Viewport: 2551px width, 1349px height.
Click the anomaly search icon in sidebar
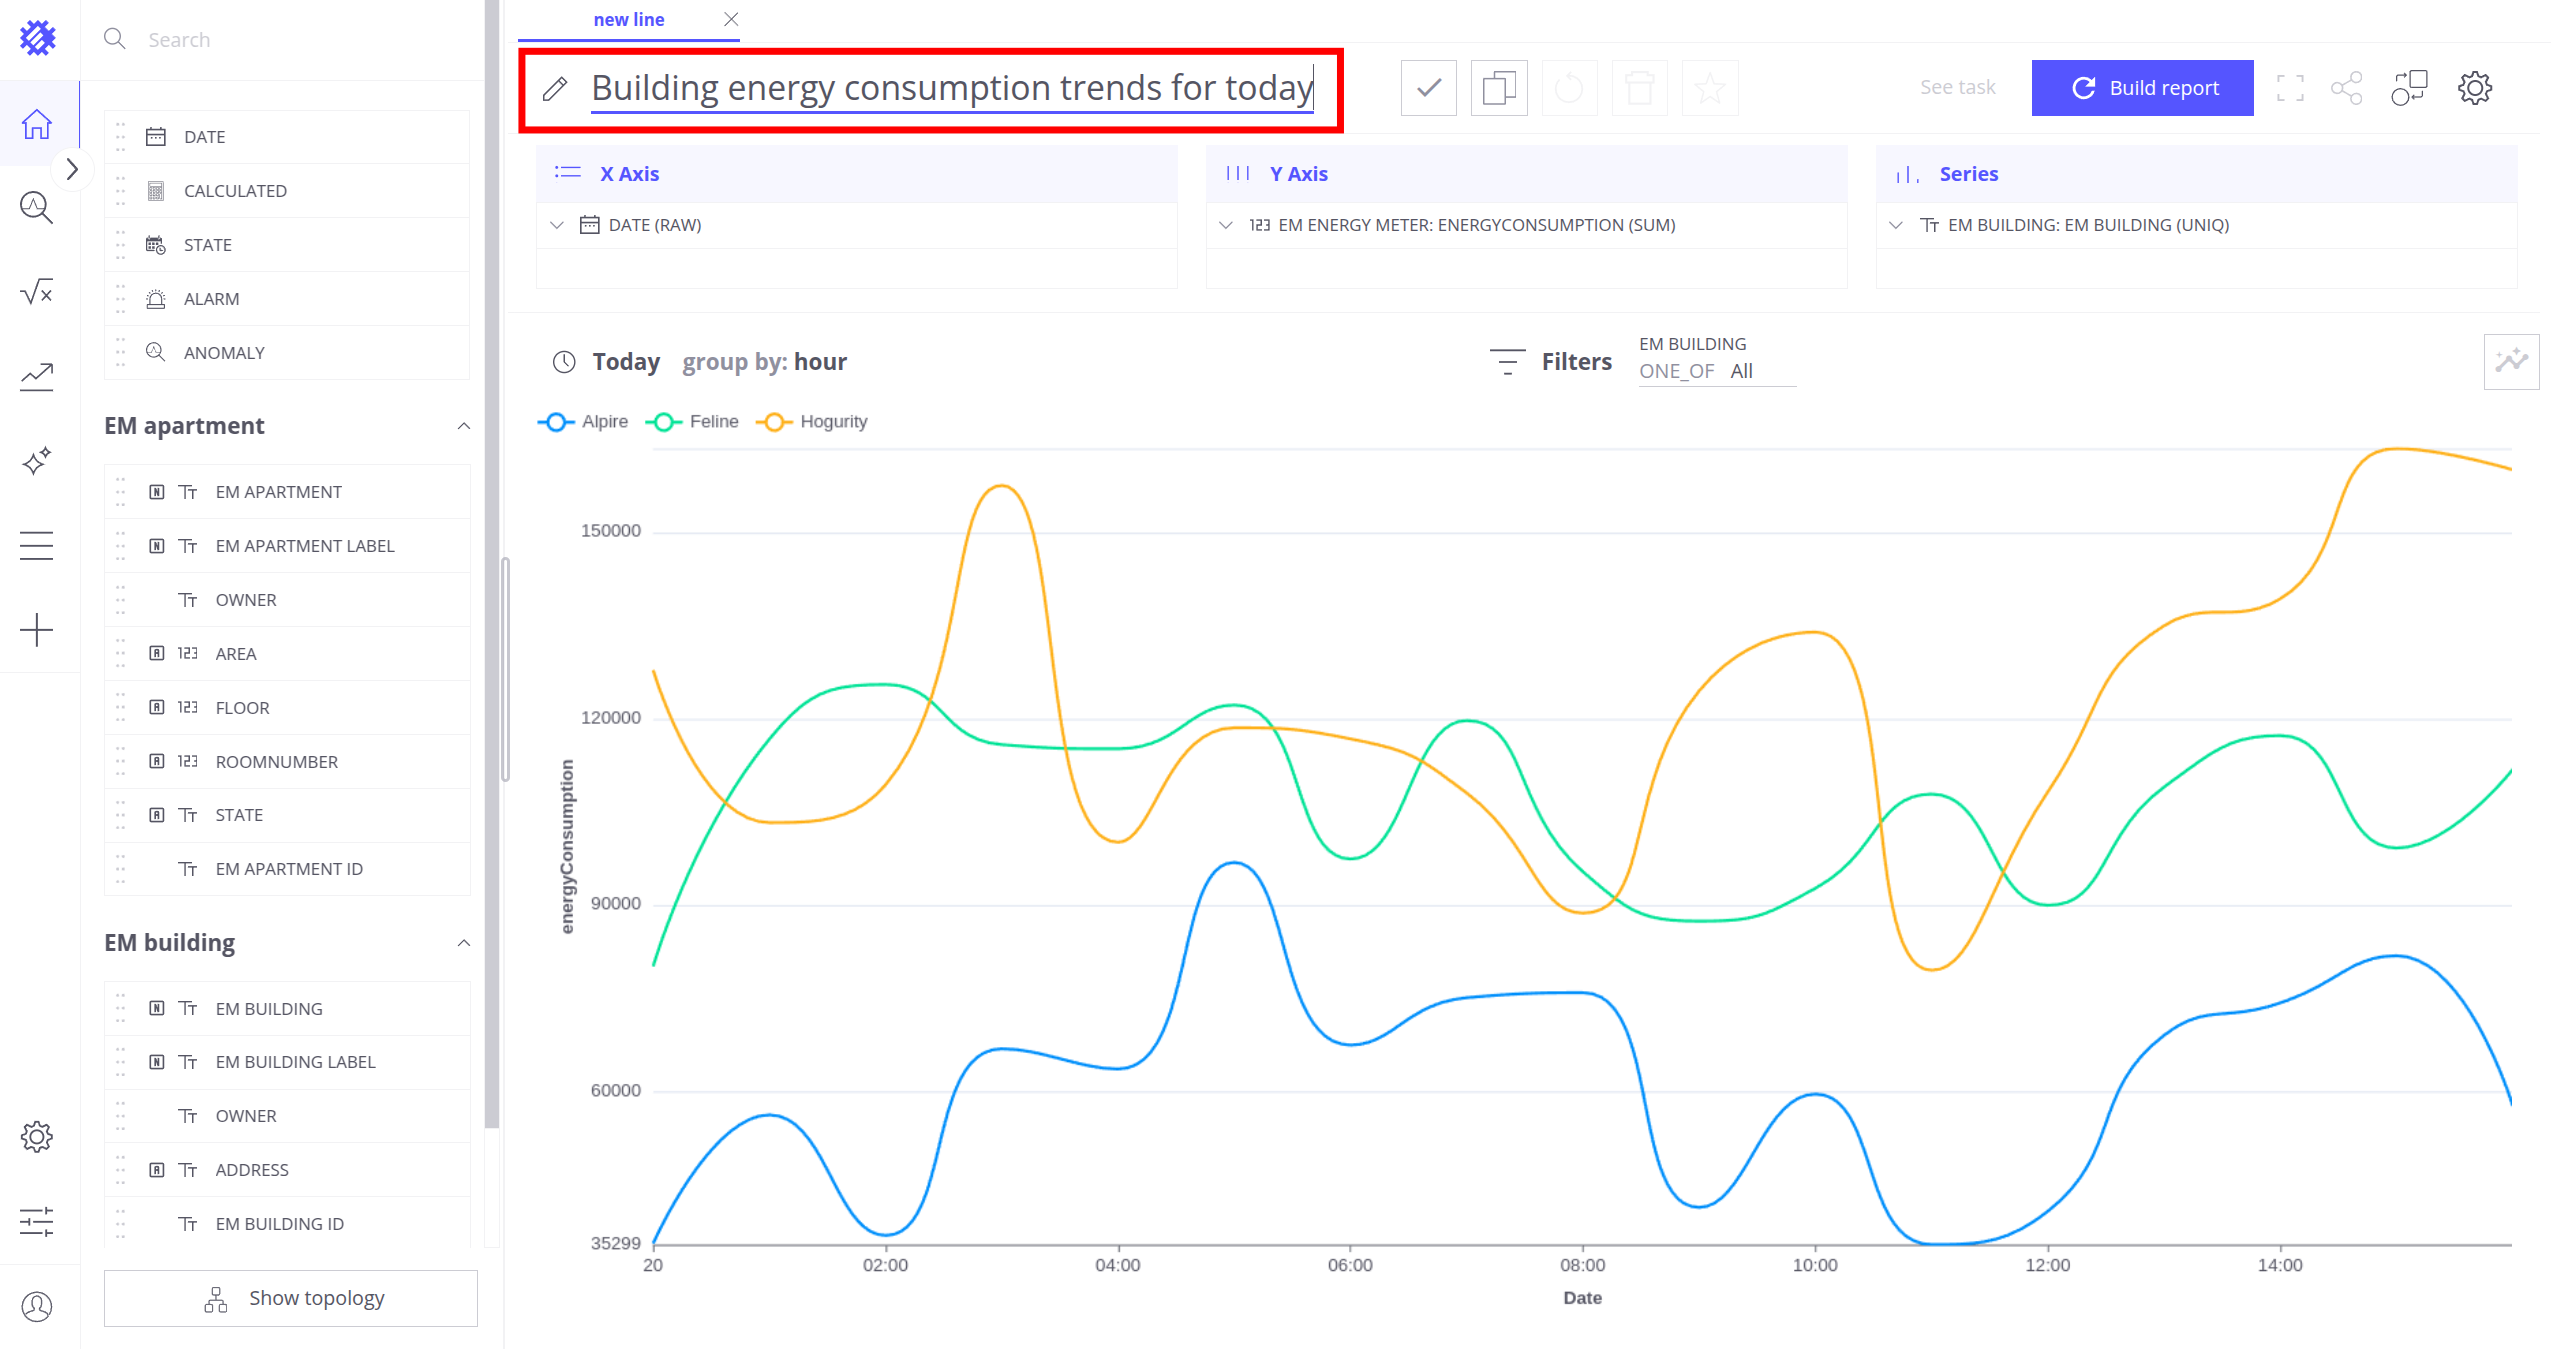click(37, 207)
